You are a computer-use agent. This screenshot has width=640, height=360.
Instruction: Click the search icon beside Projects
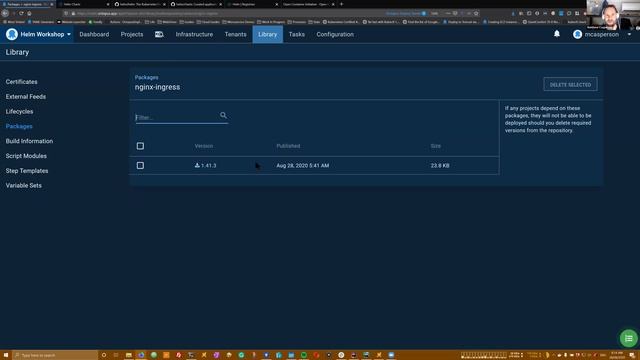(159, 35)
